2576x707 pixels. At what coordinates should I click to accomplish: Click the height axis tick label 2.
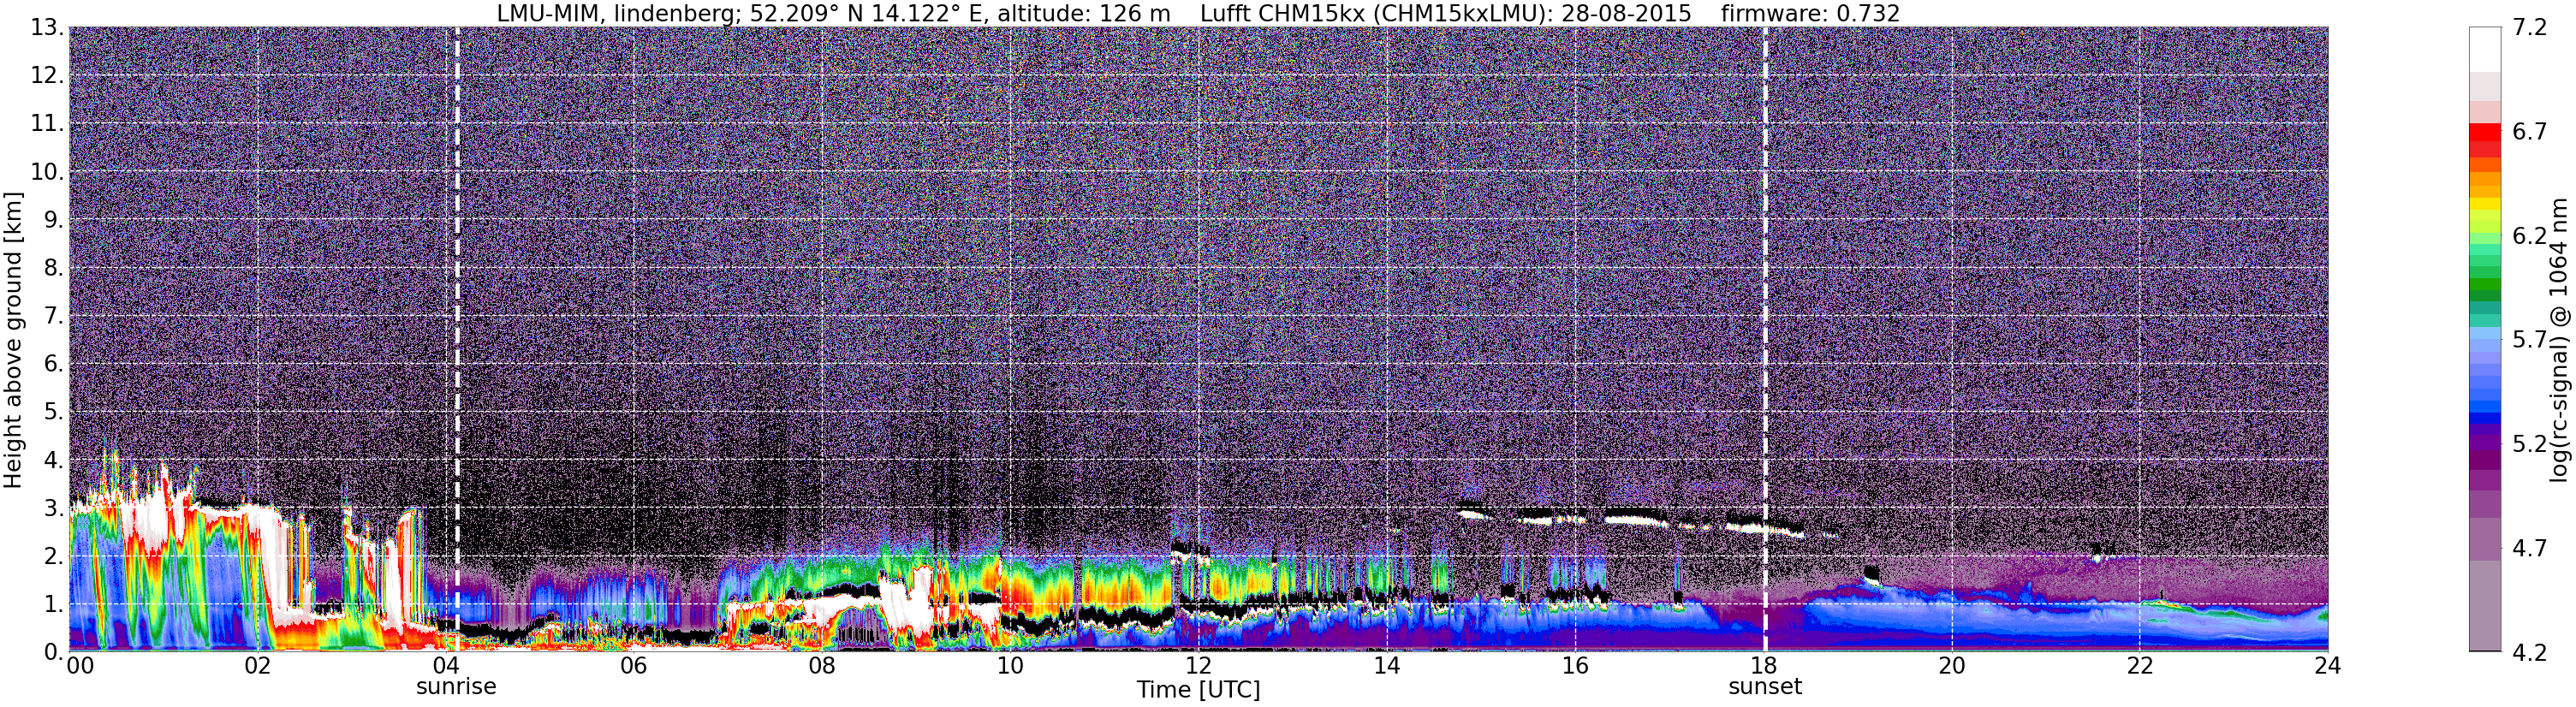tap(54, 555)
